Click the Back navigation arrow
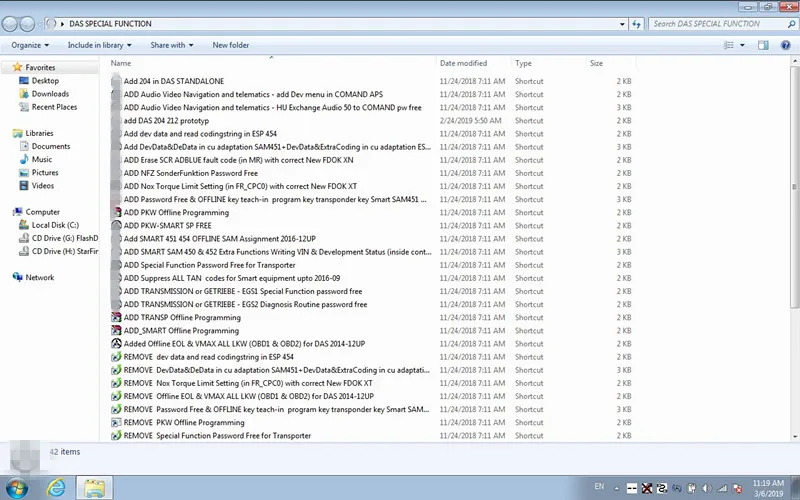Viewport: 800px width, 500px height. pos(10,23)
